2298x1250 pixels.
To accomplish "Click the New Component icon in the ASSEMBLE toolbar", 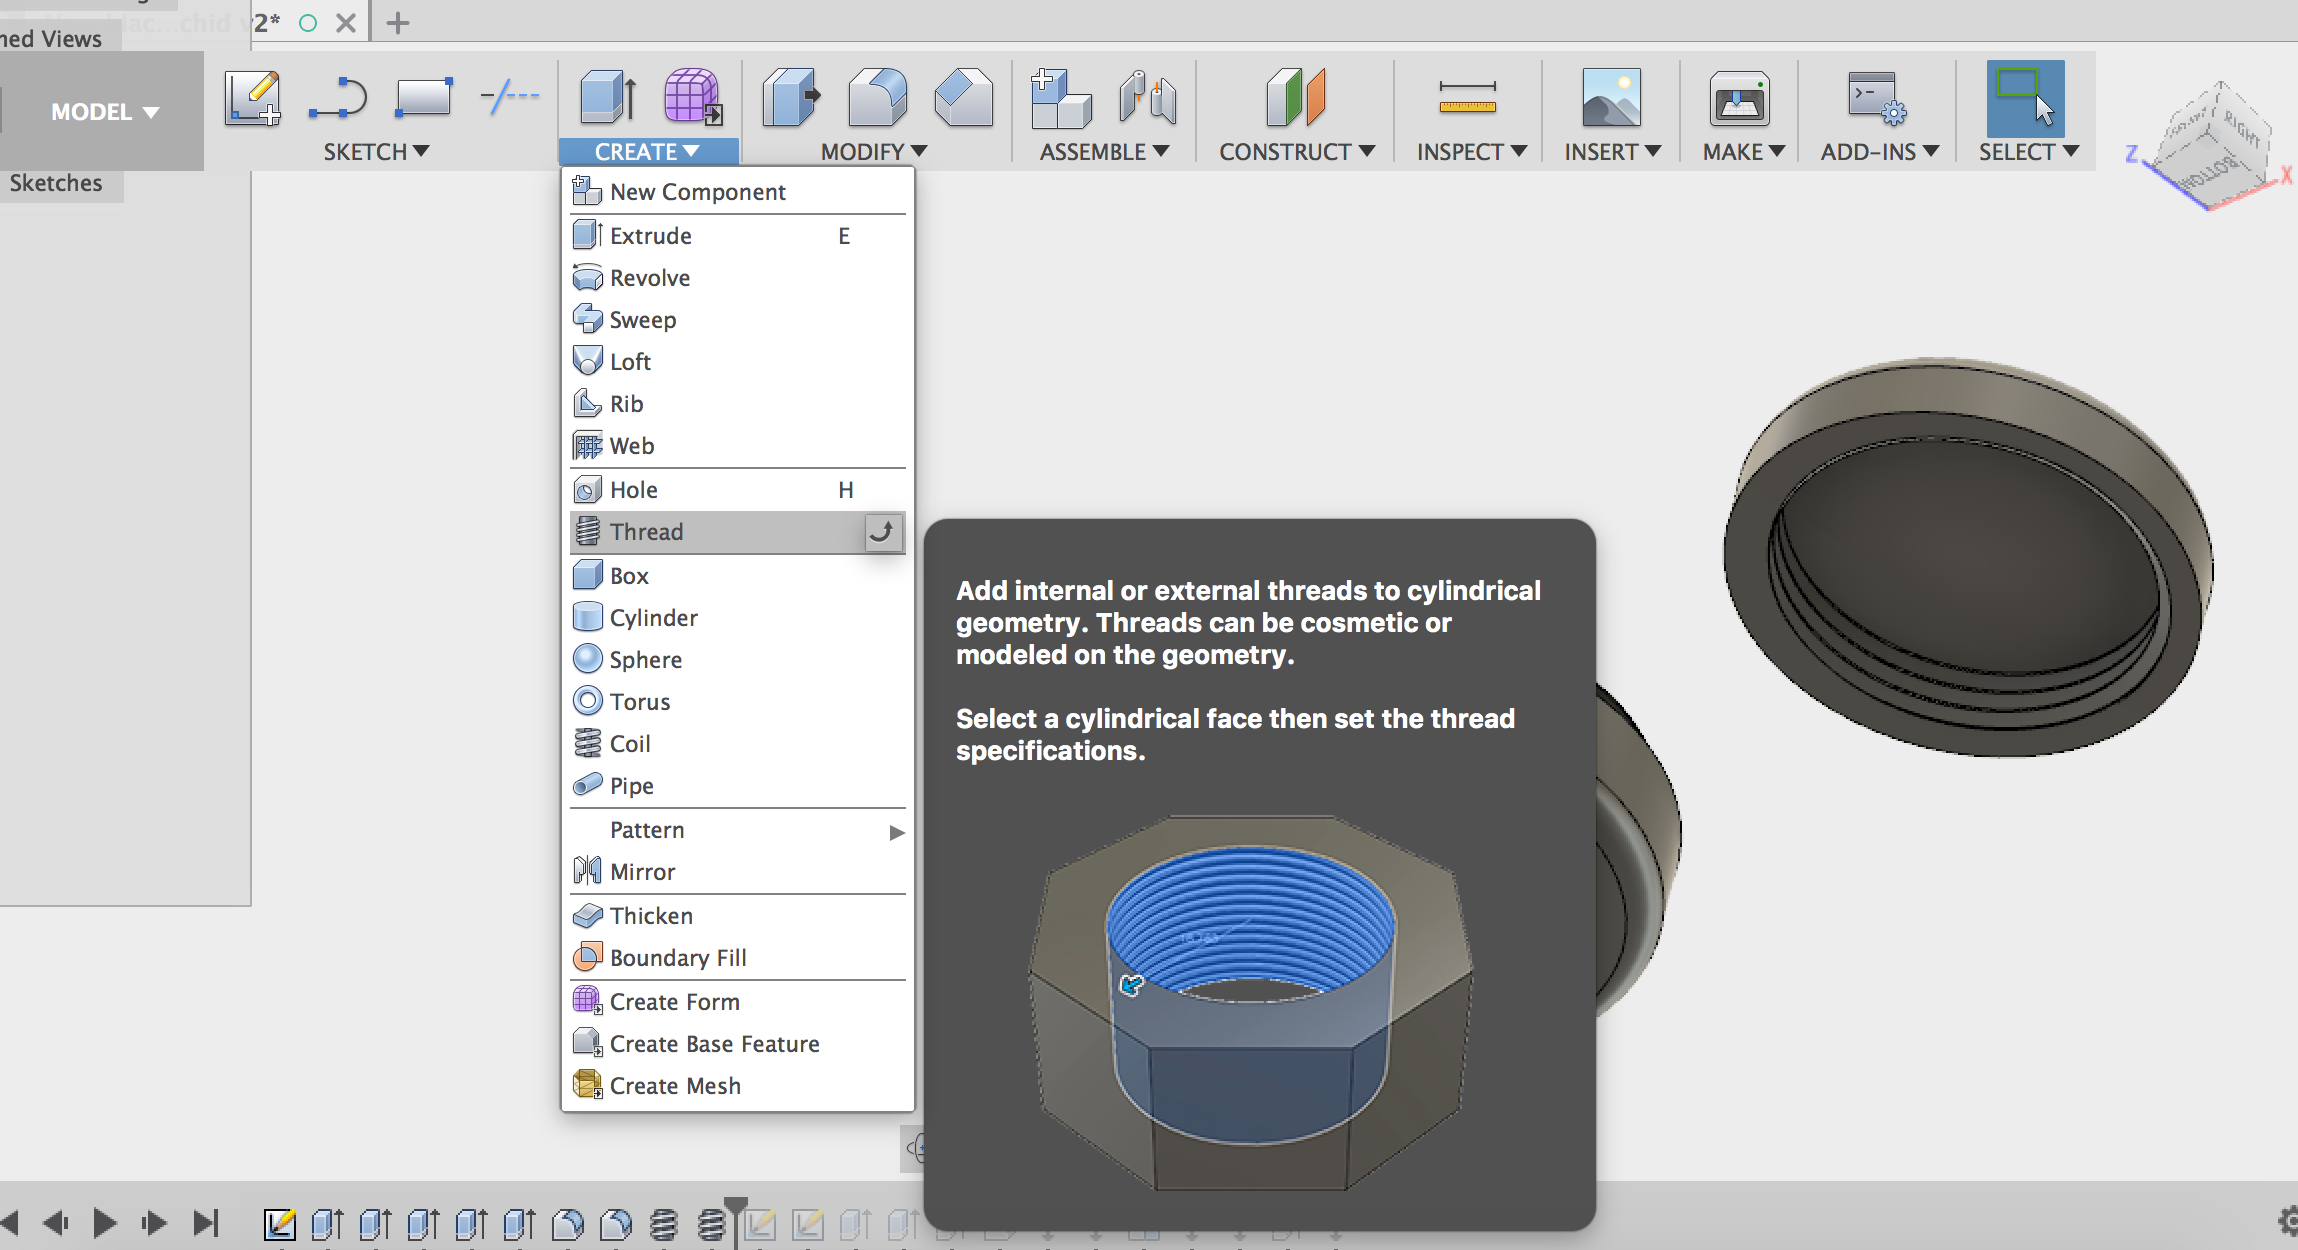I will pos(1060,98).
